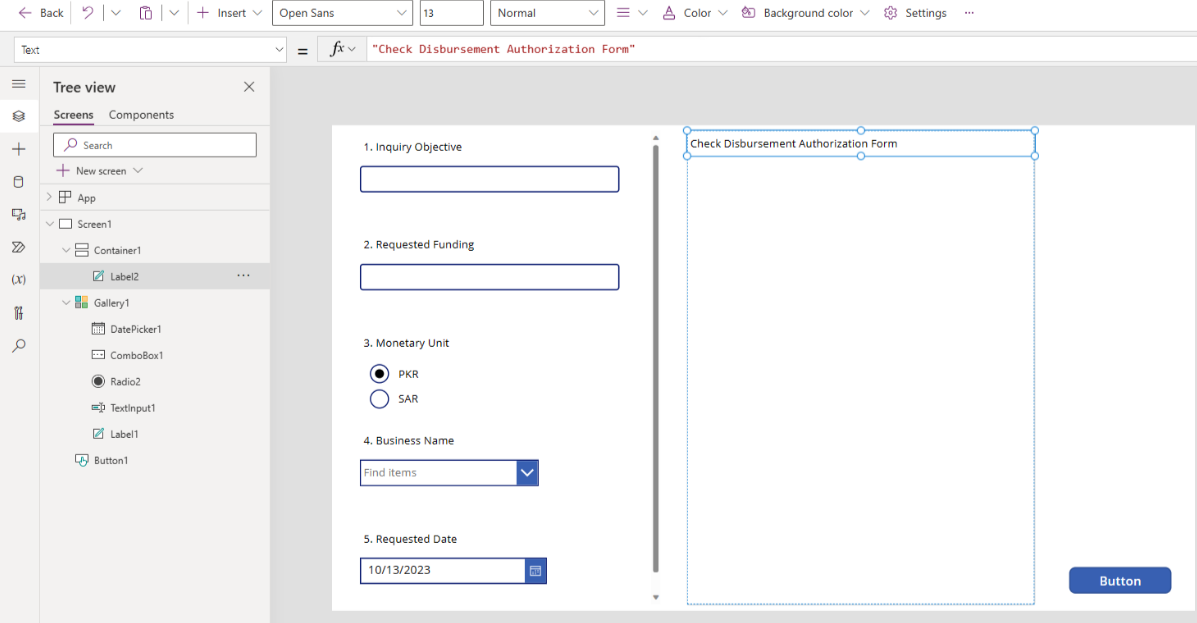Screen dimensions: 1197x623
Task: Open the Insert menu
Action: [x=229, y=13]
